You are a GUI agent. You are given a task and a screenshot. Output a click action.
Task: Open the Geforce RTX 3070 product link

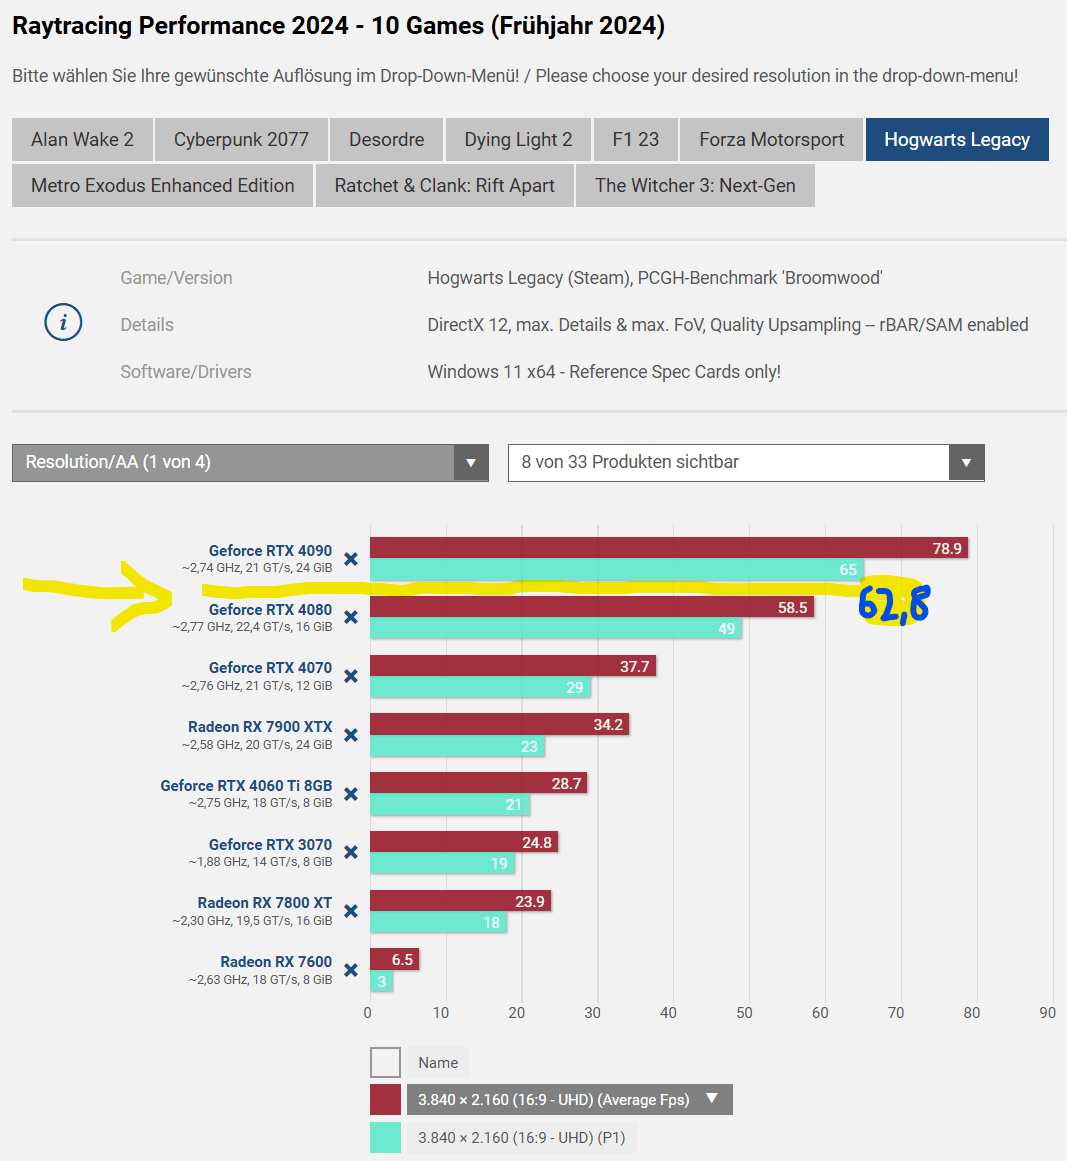coord(270,845)
